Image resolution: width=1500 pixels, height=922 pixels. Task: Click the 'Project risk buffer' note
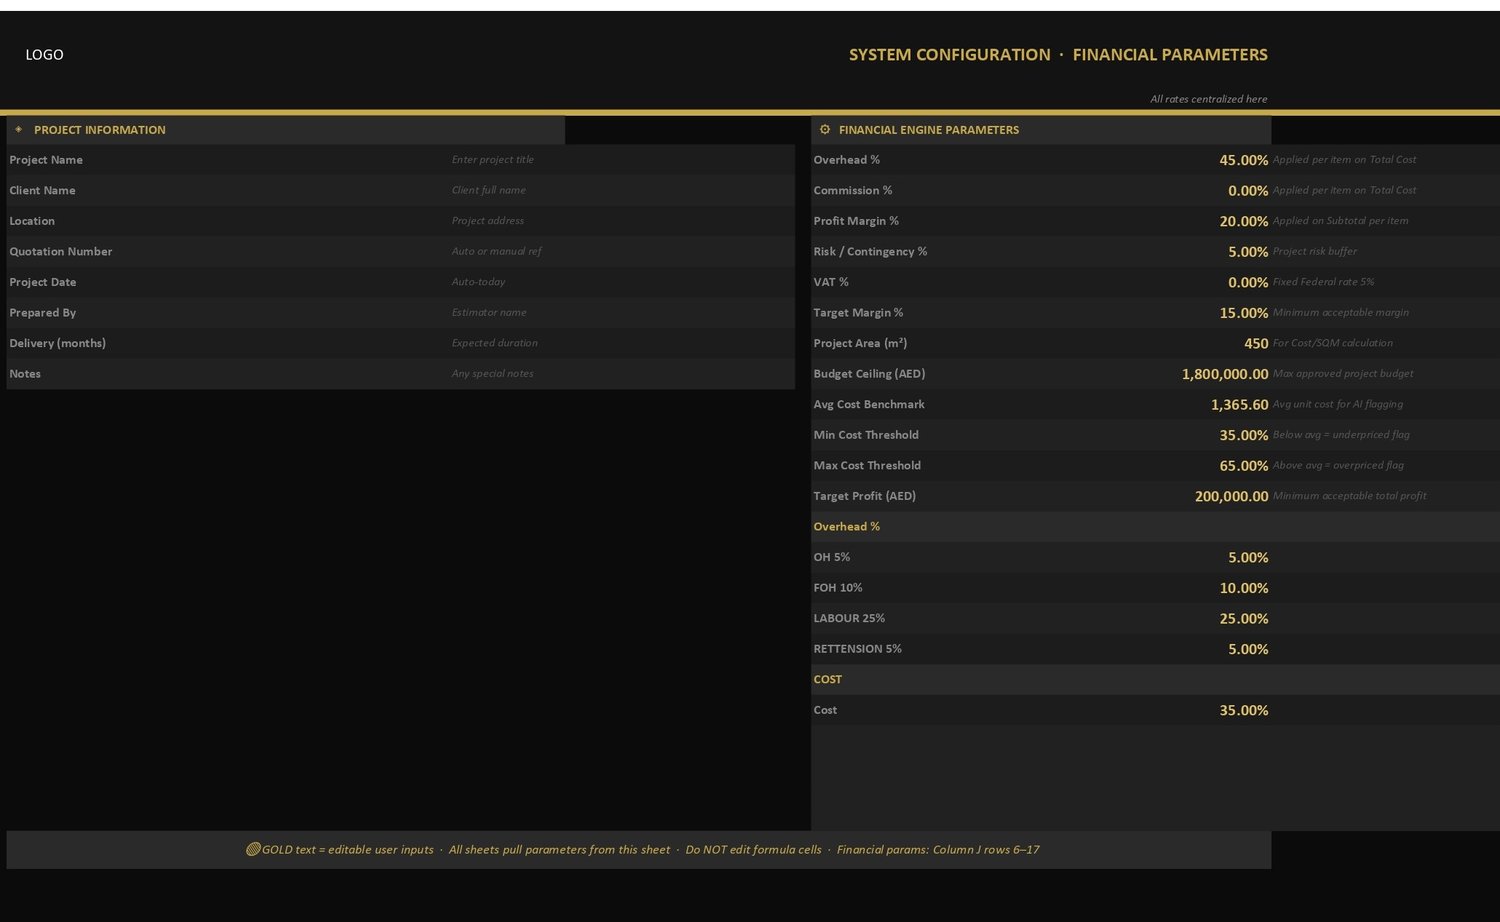(x=1315, y=251)
